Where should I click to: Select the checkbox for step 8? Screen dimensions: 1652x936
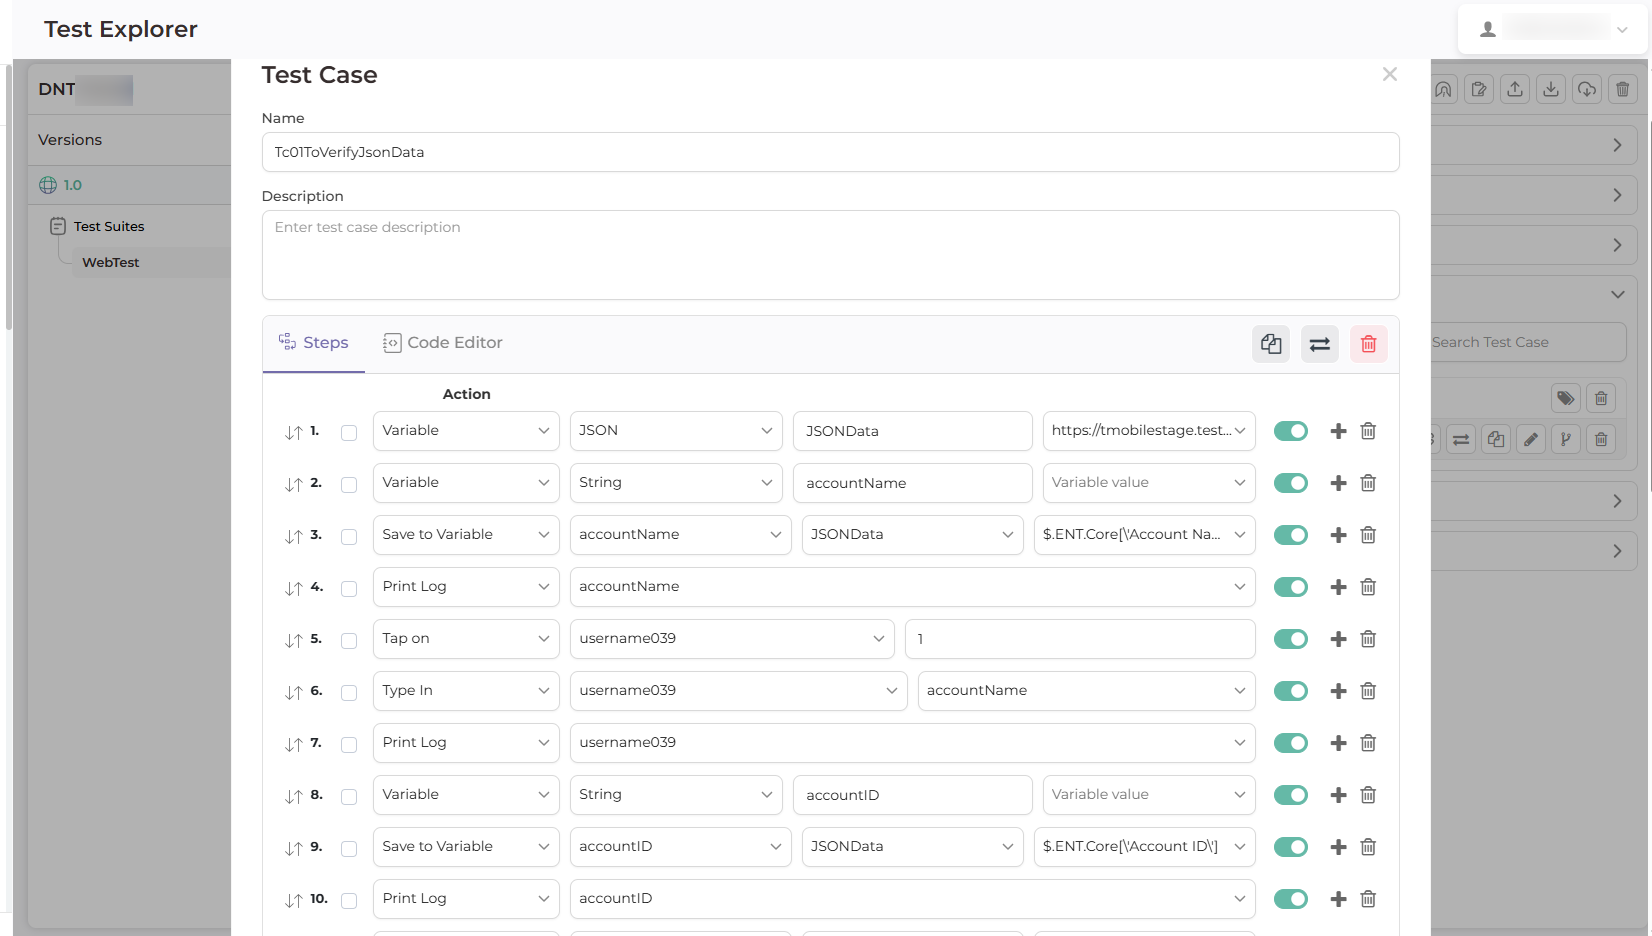(349, 797)
